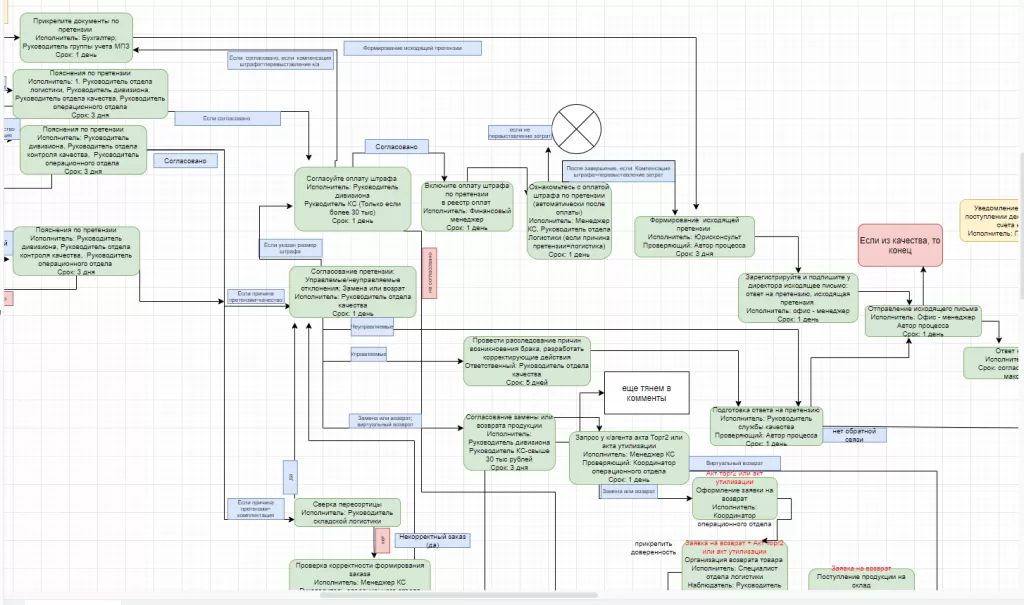
Task: Select the red 'Если из качества, то конец' block
Action: (899, 244)
